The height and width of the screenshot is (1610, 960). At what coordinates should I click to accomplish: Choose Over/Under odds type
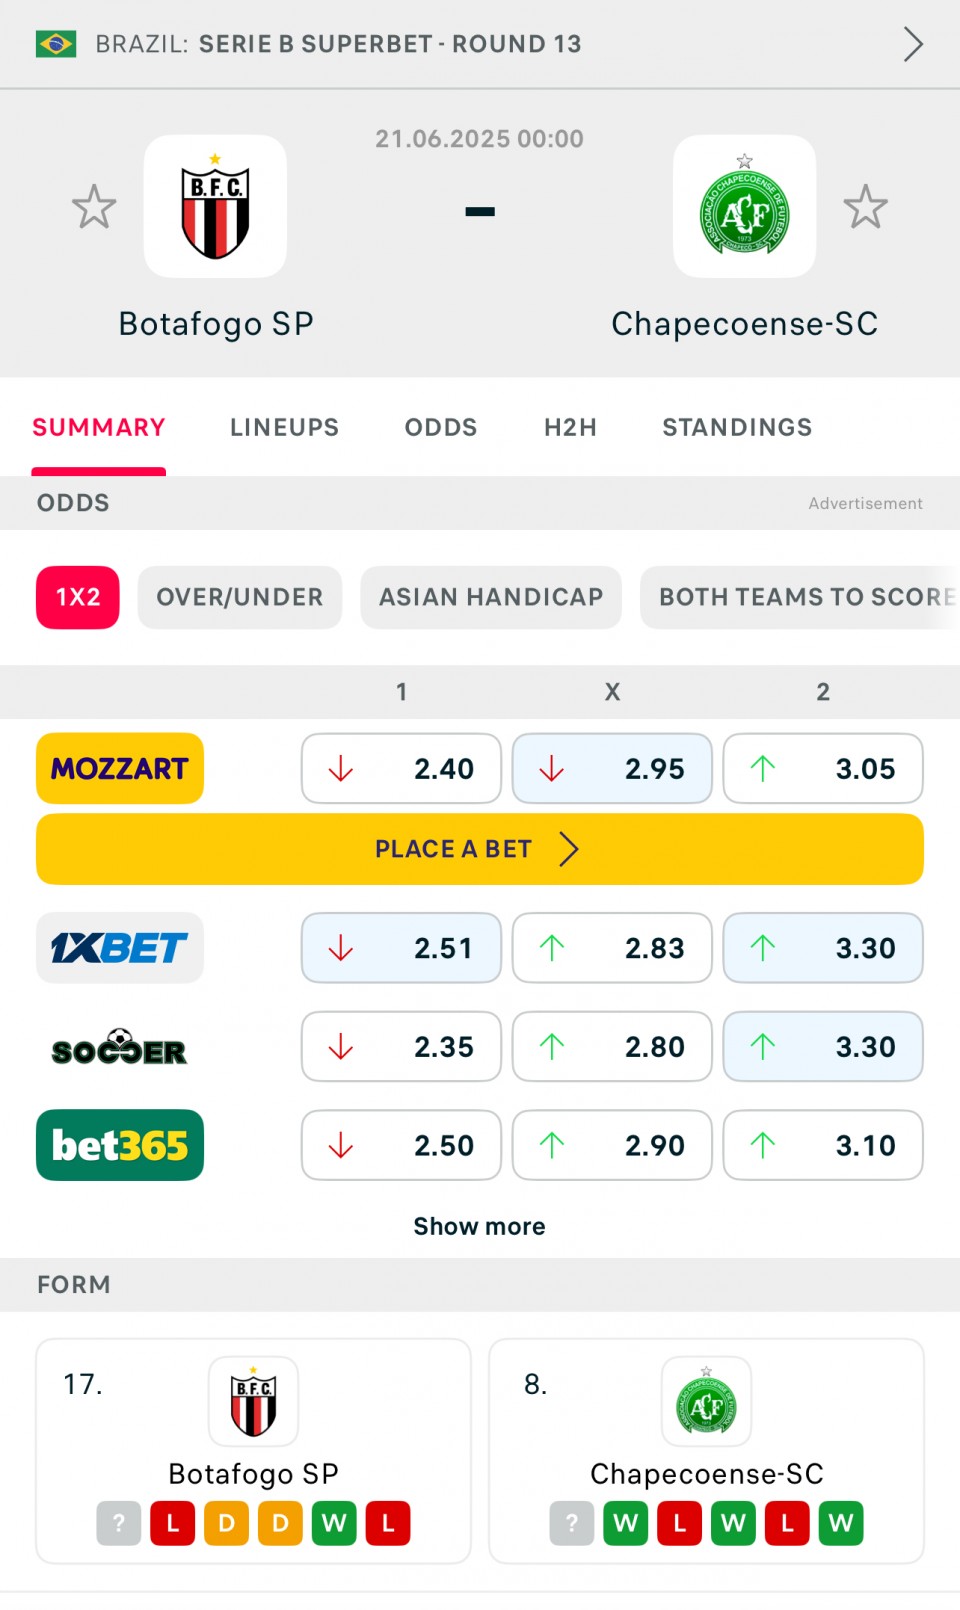[x=240, y=598]
